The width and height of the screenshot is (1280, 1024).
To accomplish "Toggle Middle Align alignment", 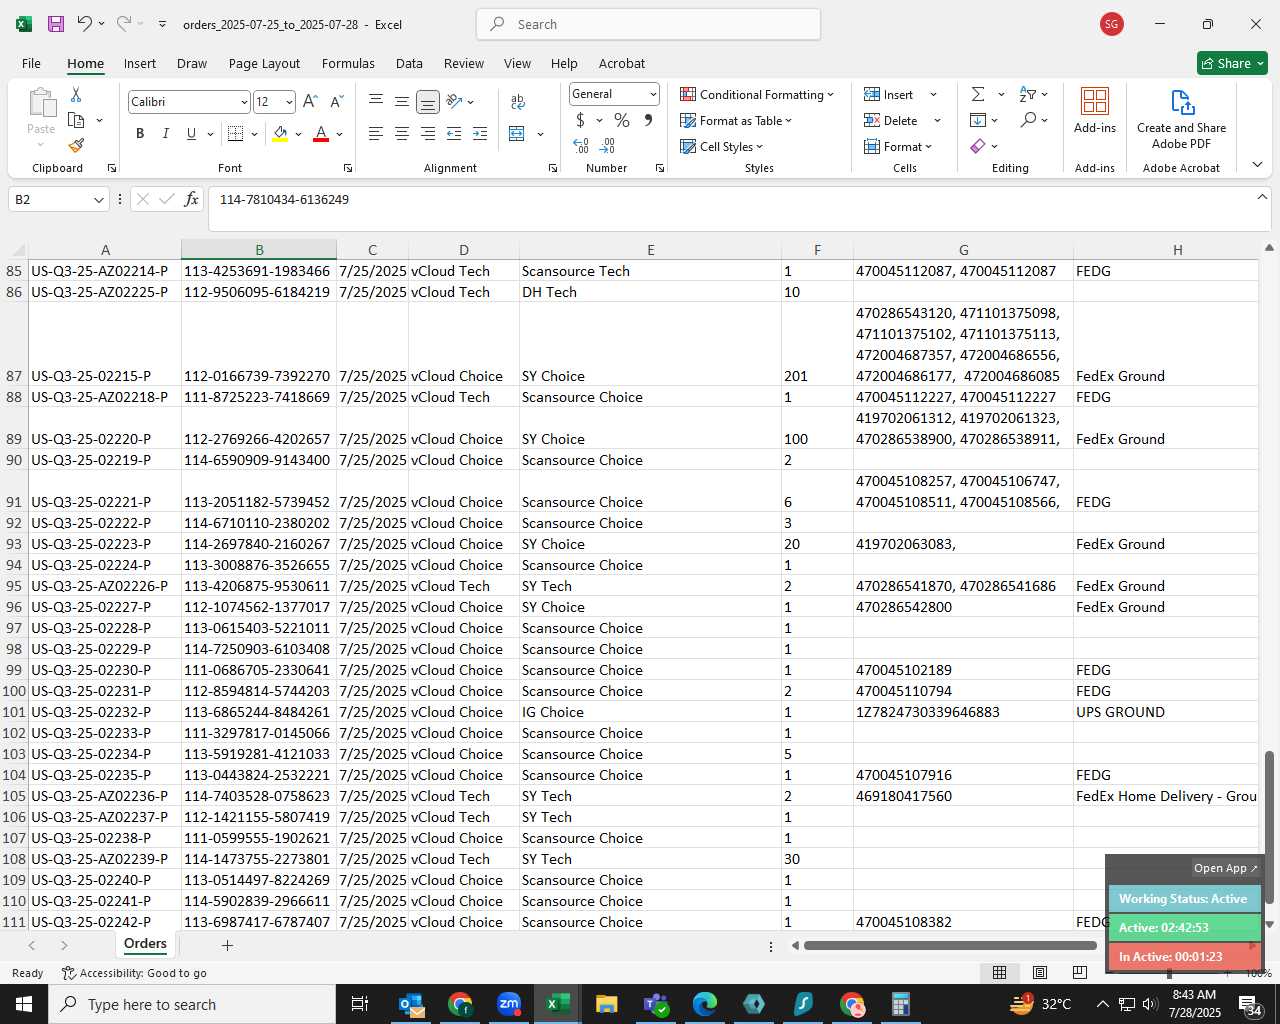I will point(401,102).
